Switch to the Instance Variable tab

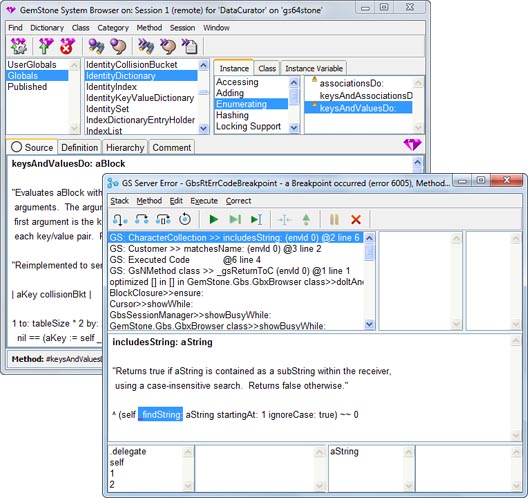pyautogui.click(x=314, y=68)
